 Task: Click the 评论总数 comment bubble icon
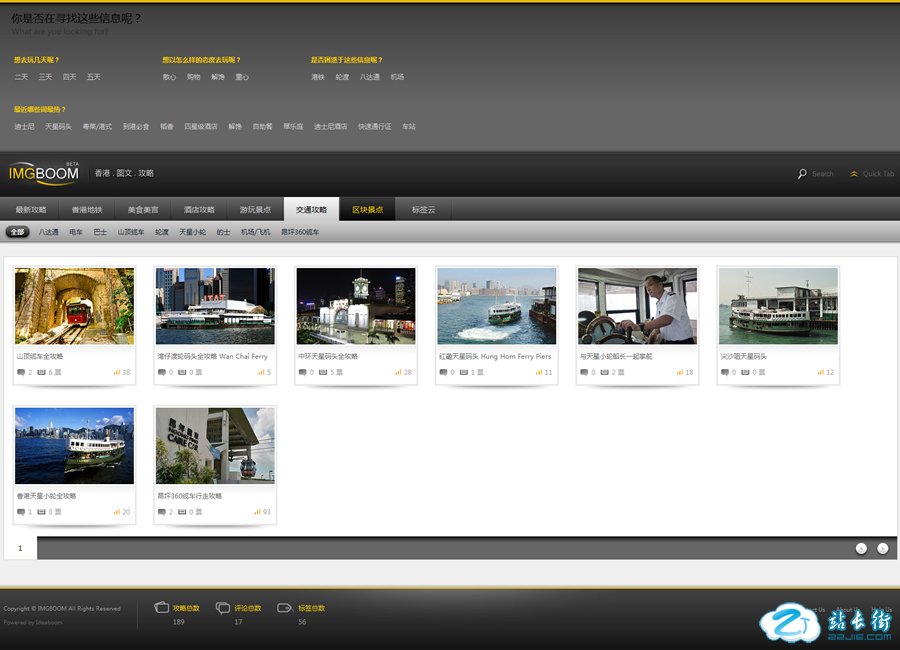coord(223,607)
